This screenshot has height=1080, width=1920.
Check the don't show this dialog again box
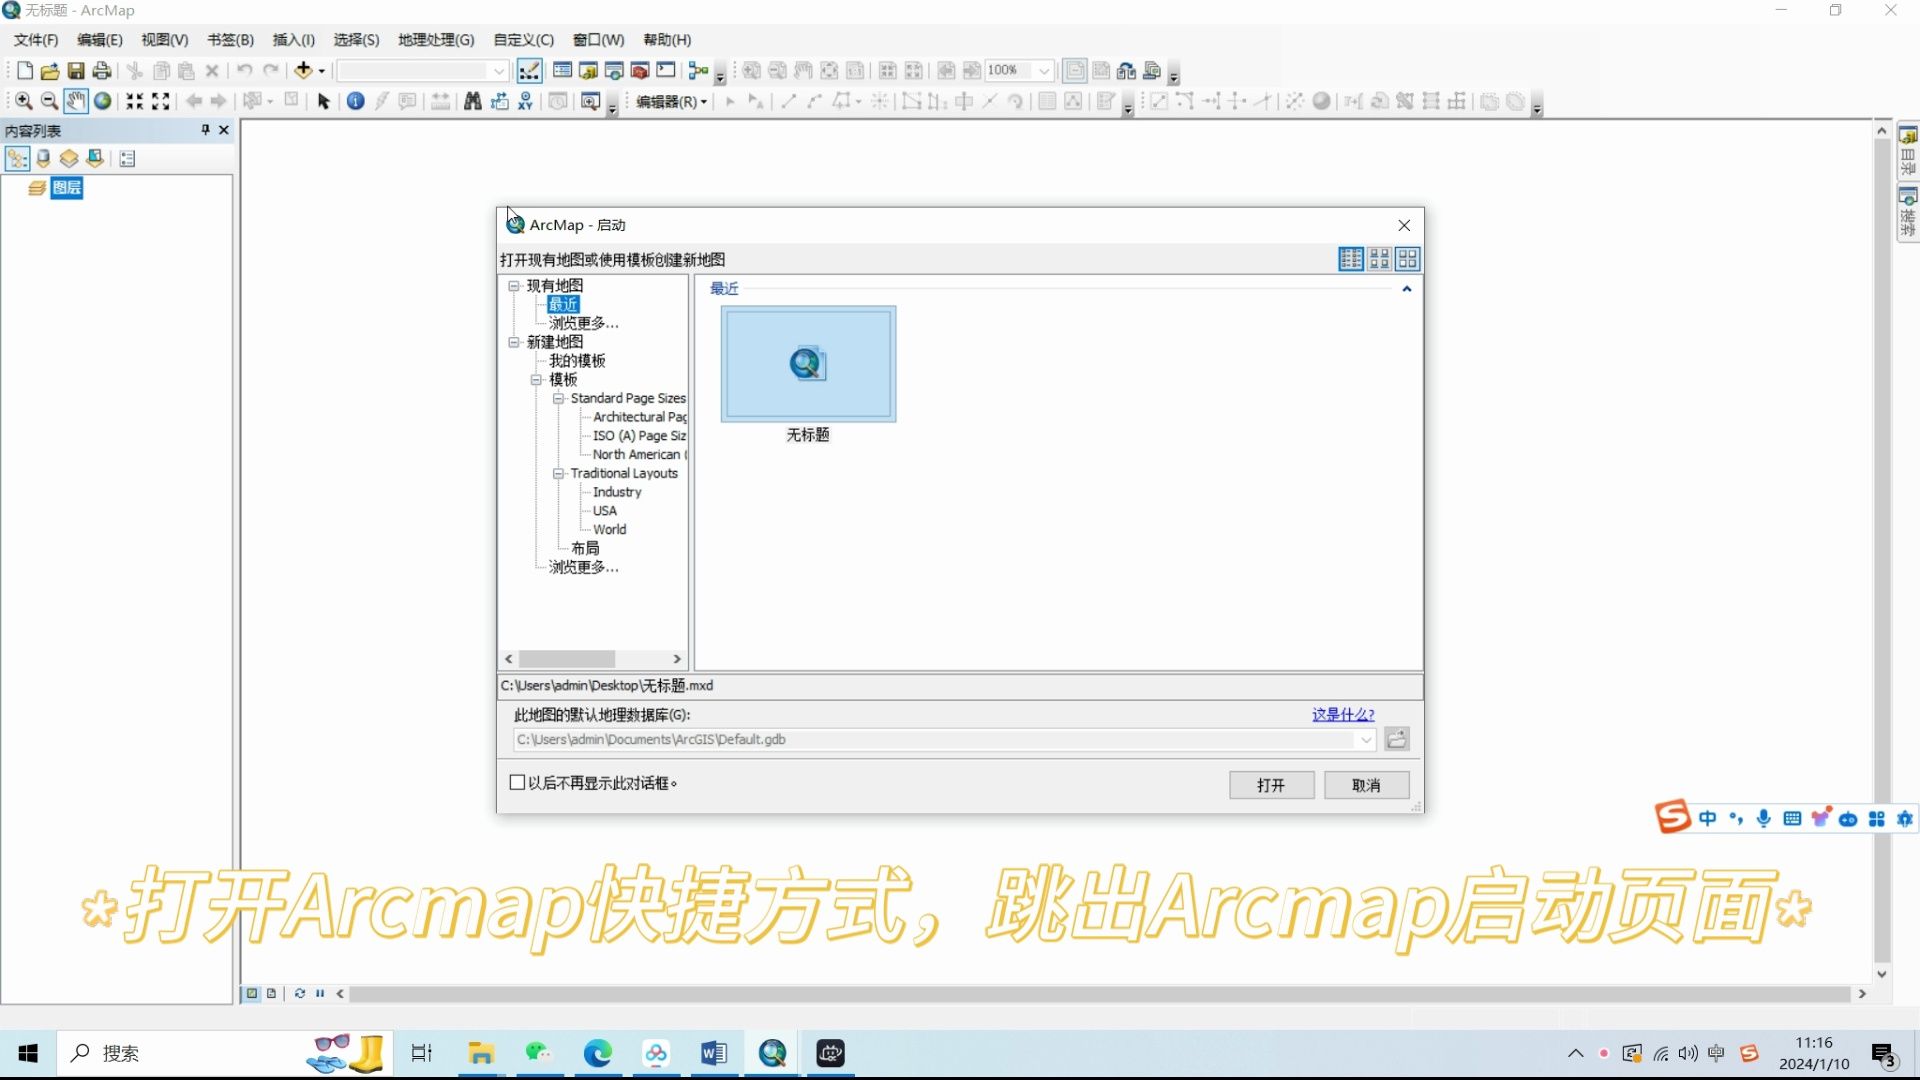[x=517, y=783]
